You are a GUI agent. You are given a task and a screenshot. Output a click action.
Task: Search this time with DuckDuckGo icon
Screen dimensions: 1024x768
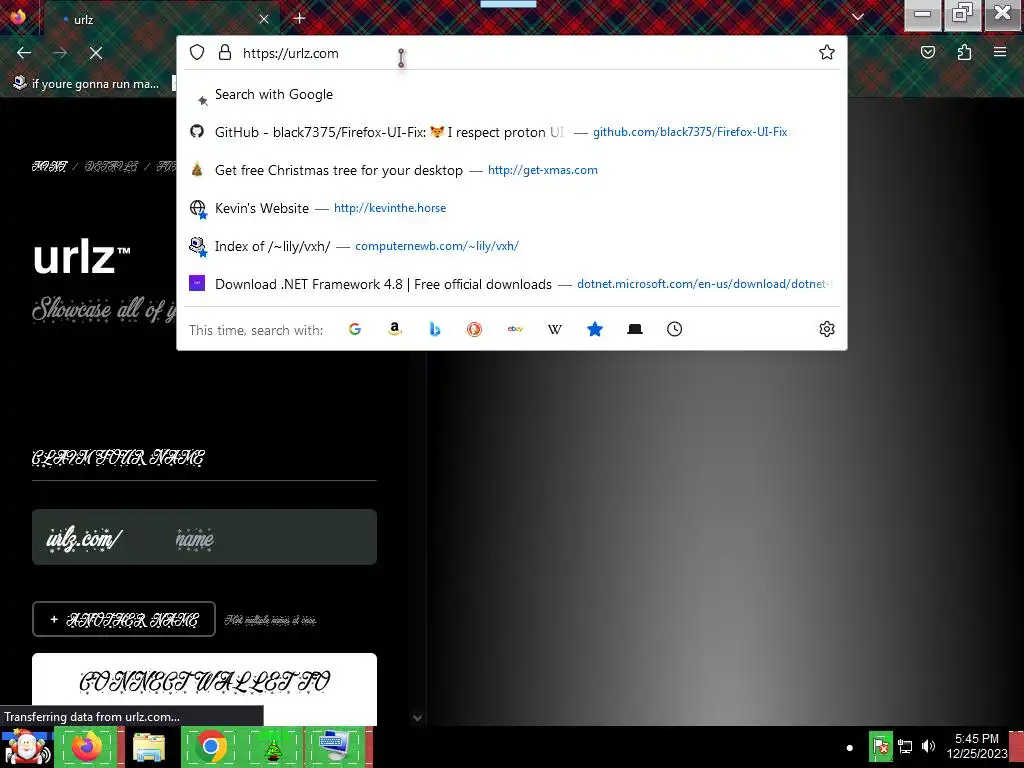coord(474,329)
